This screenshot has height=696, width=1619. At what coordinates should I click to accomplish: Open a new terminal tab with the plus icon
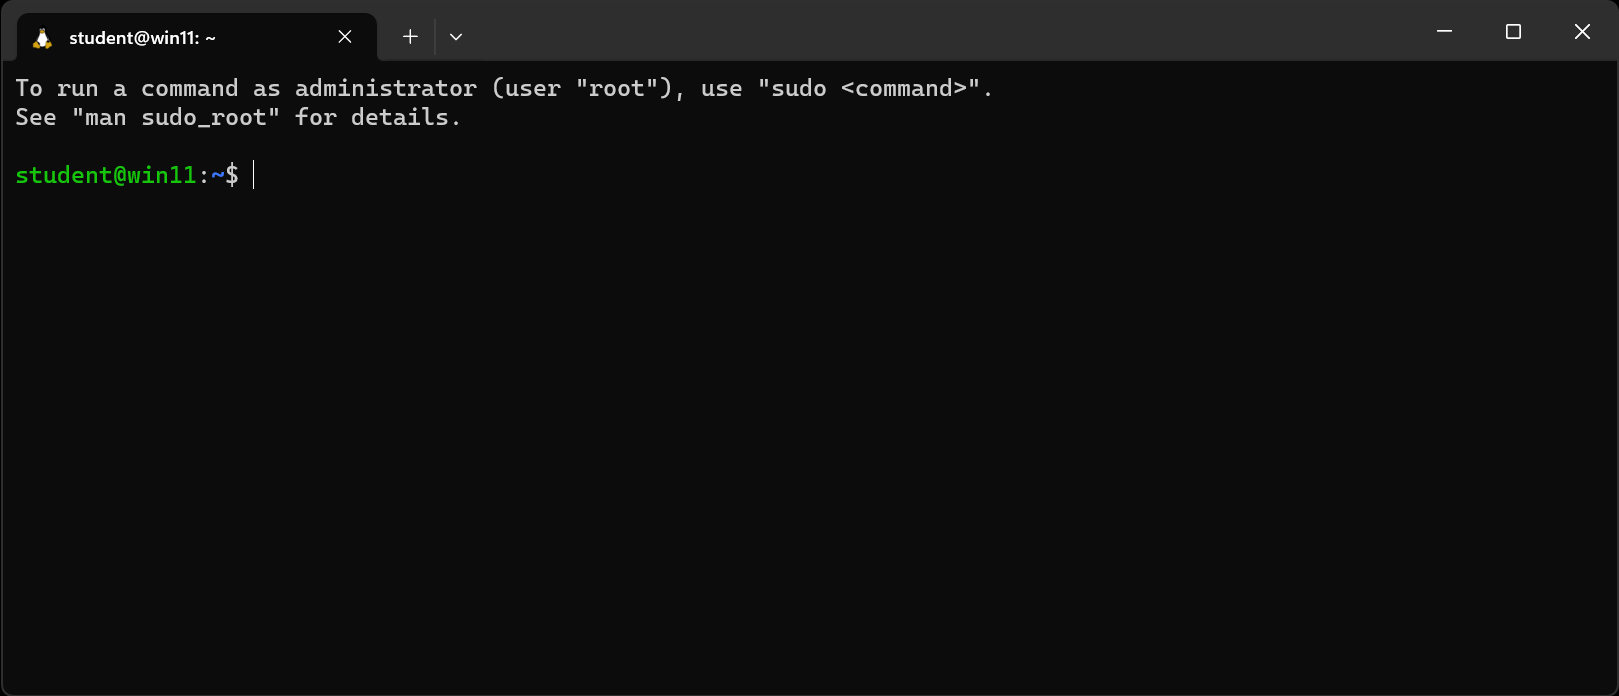[410, 36]
